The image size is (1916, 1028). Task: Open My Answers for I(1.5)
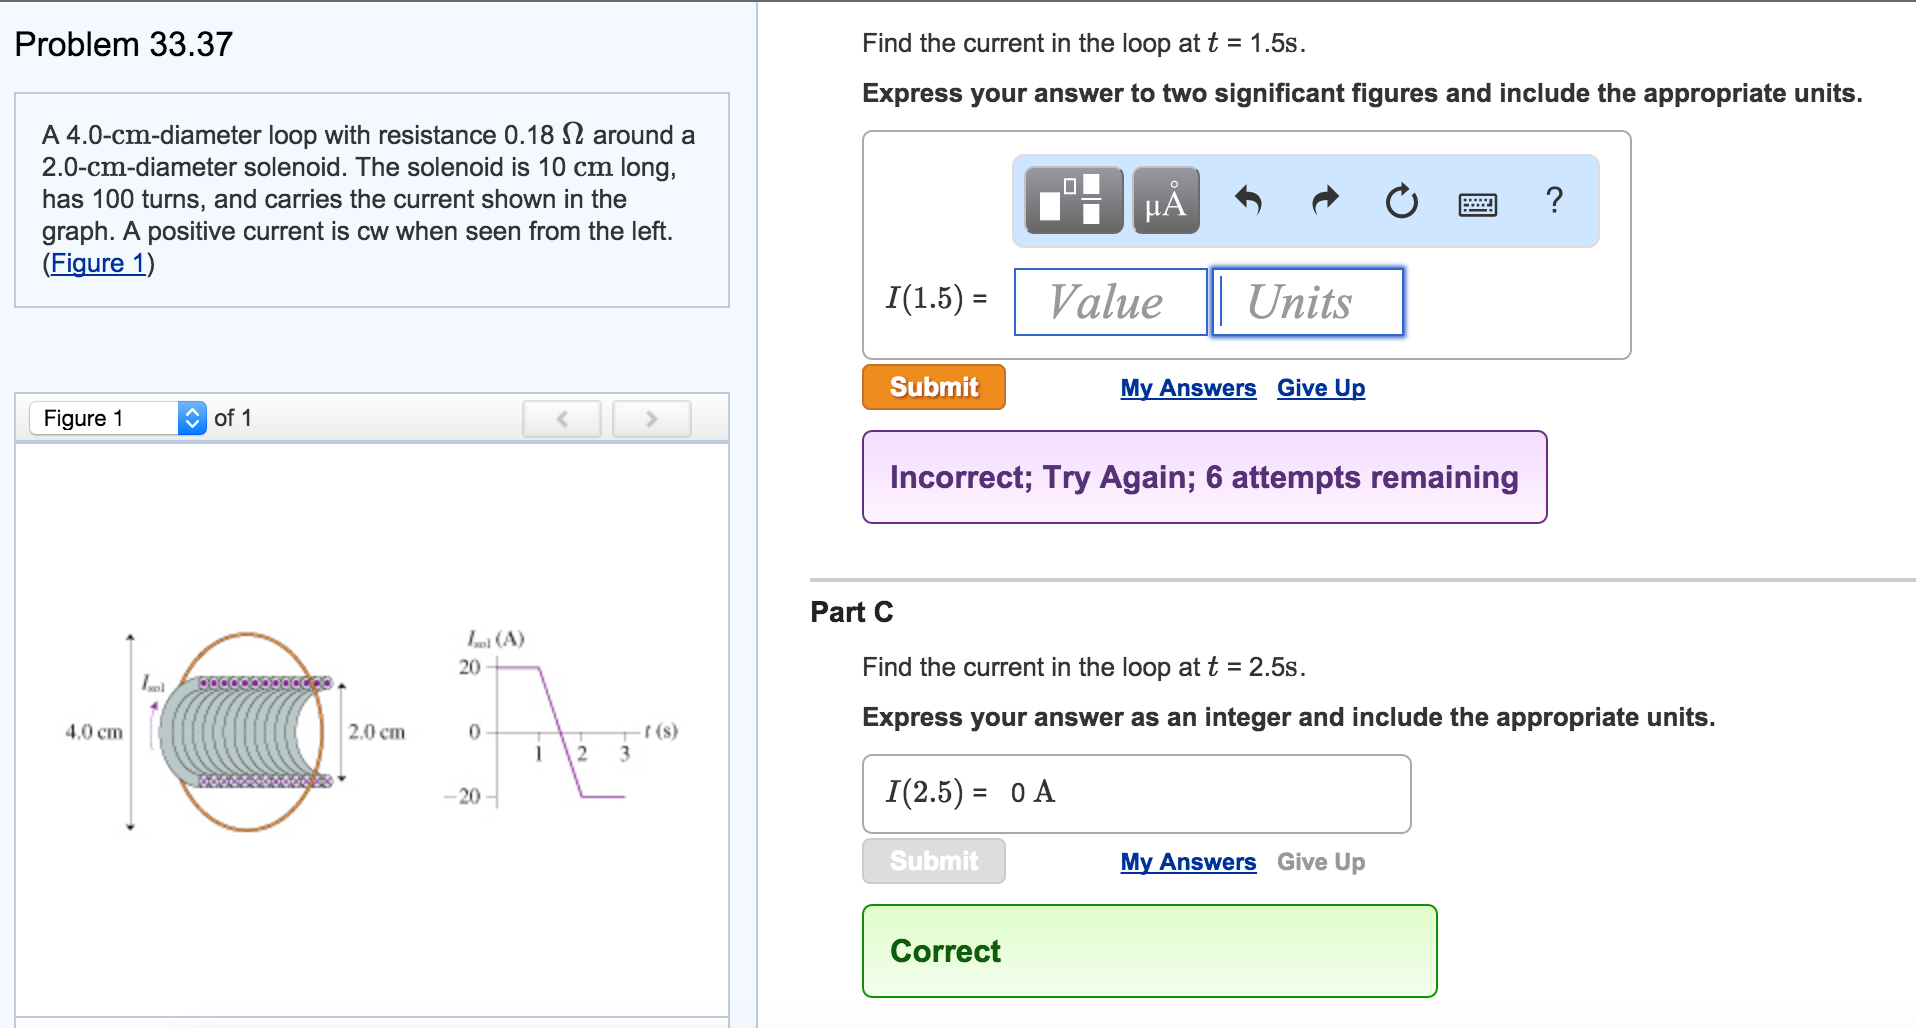(1188, 388)
